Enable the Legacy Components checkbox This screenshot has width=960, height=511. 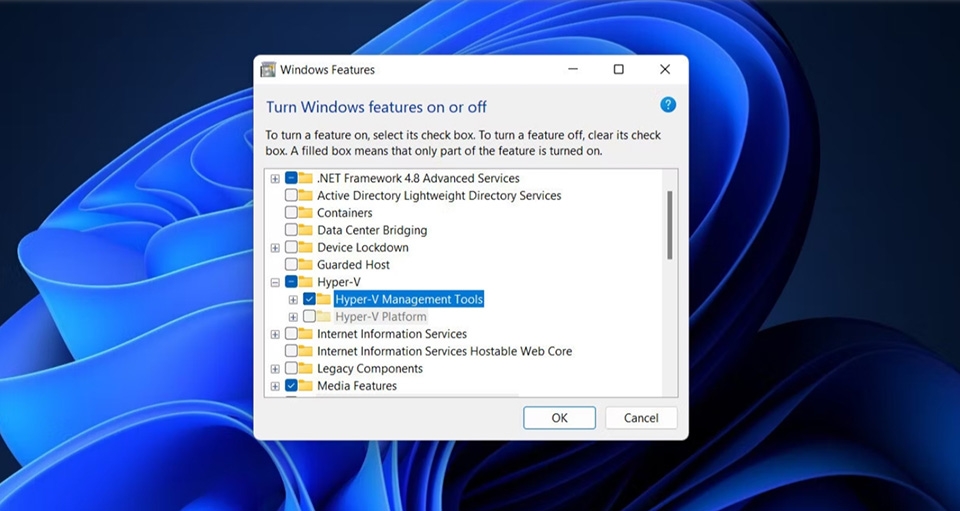pyautogui.click(x=291, y=368)
